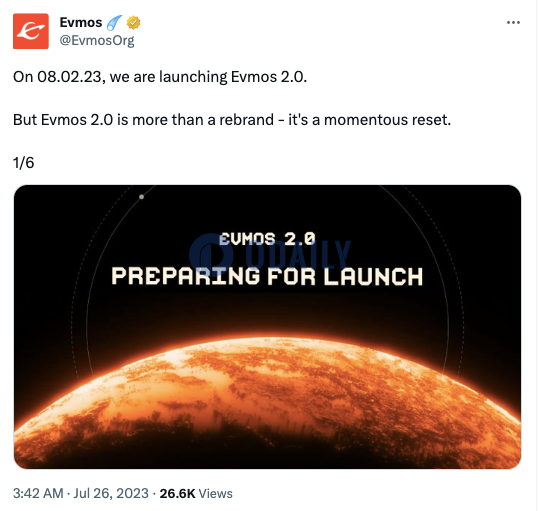Image resolution: width=540 pixels, height=511 pixels.
Task: Click the gold verified badge next to Evmos
Action: pos(133,23)
